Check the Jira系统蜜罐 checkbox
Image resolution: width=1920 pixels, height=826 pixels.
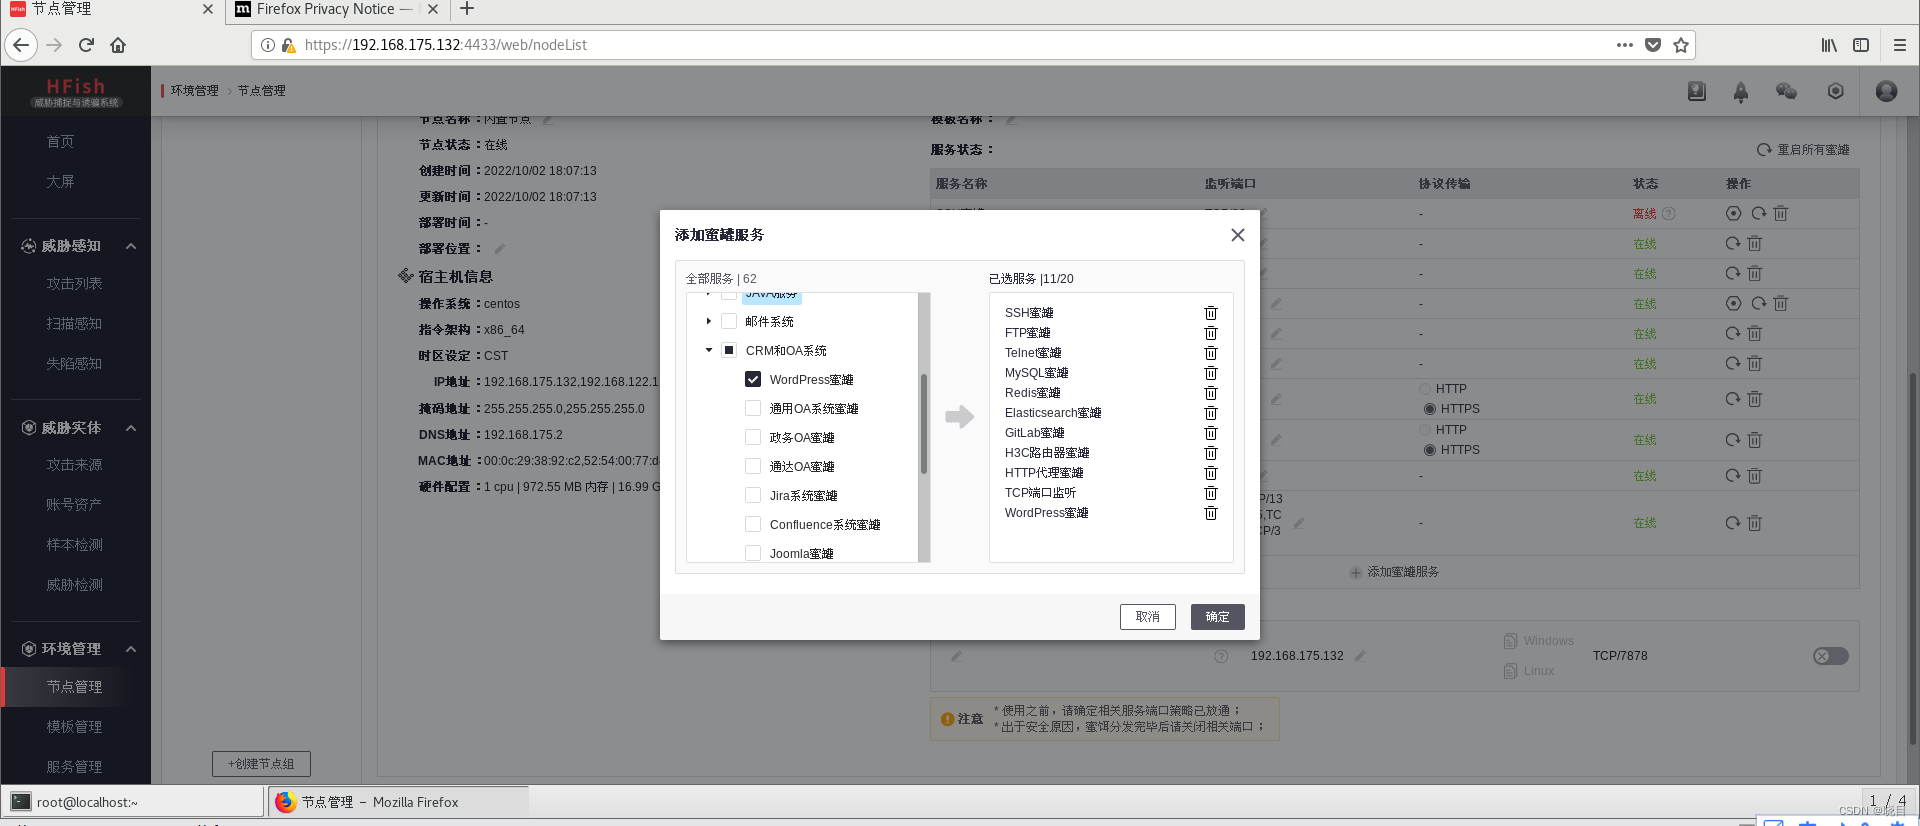coord(753,495)
